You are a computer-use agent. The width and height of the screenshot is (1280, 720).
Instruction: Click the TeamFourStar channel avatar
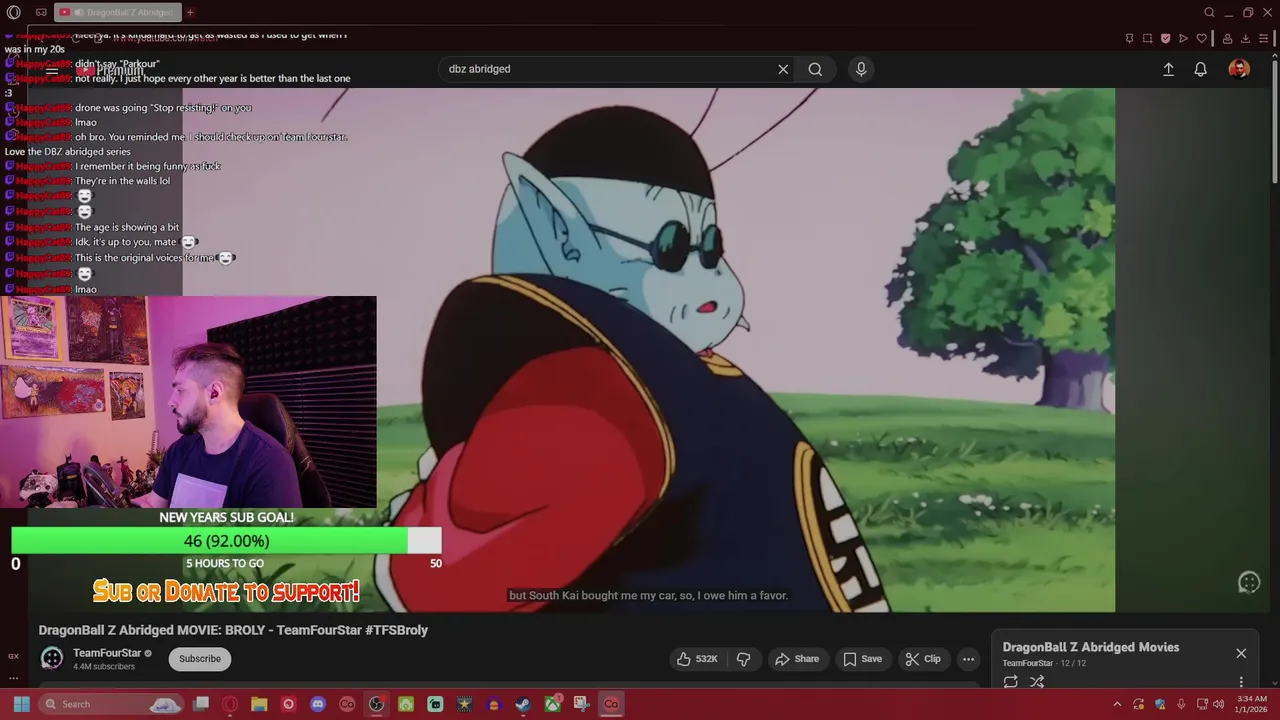[x=52, y=658]
